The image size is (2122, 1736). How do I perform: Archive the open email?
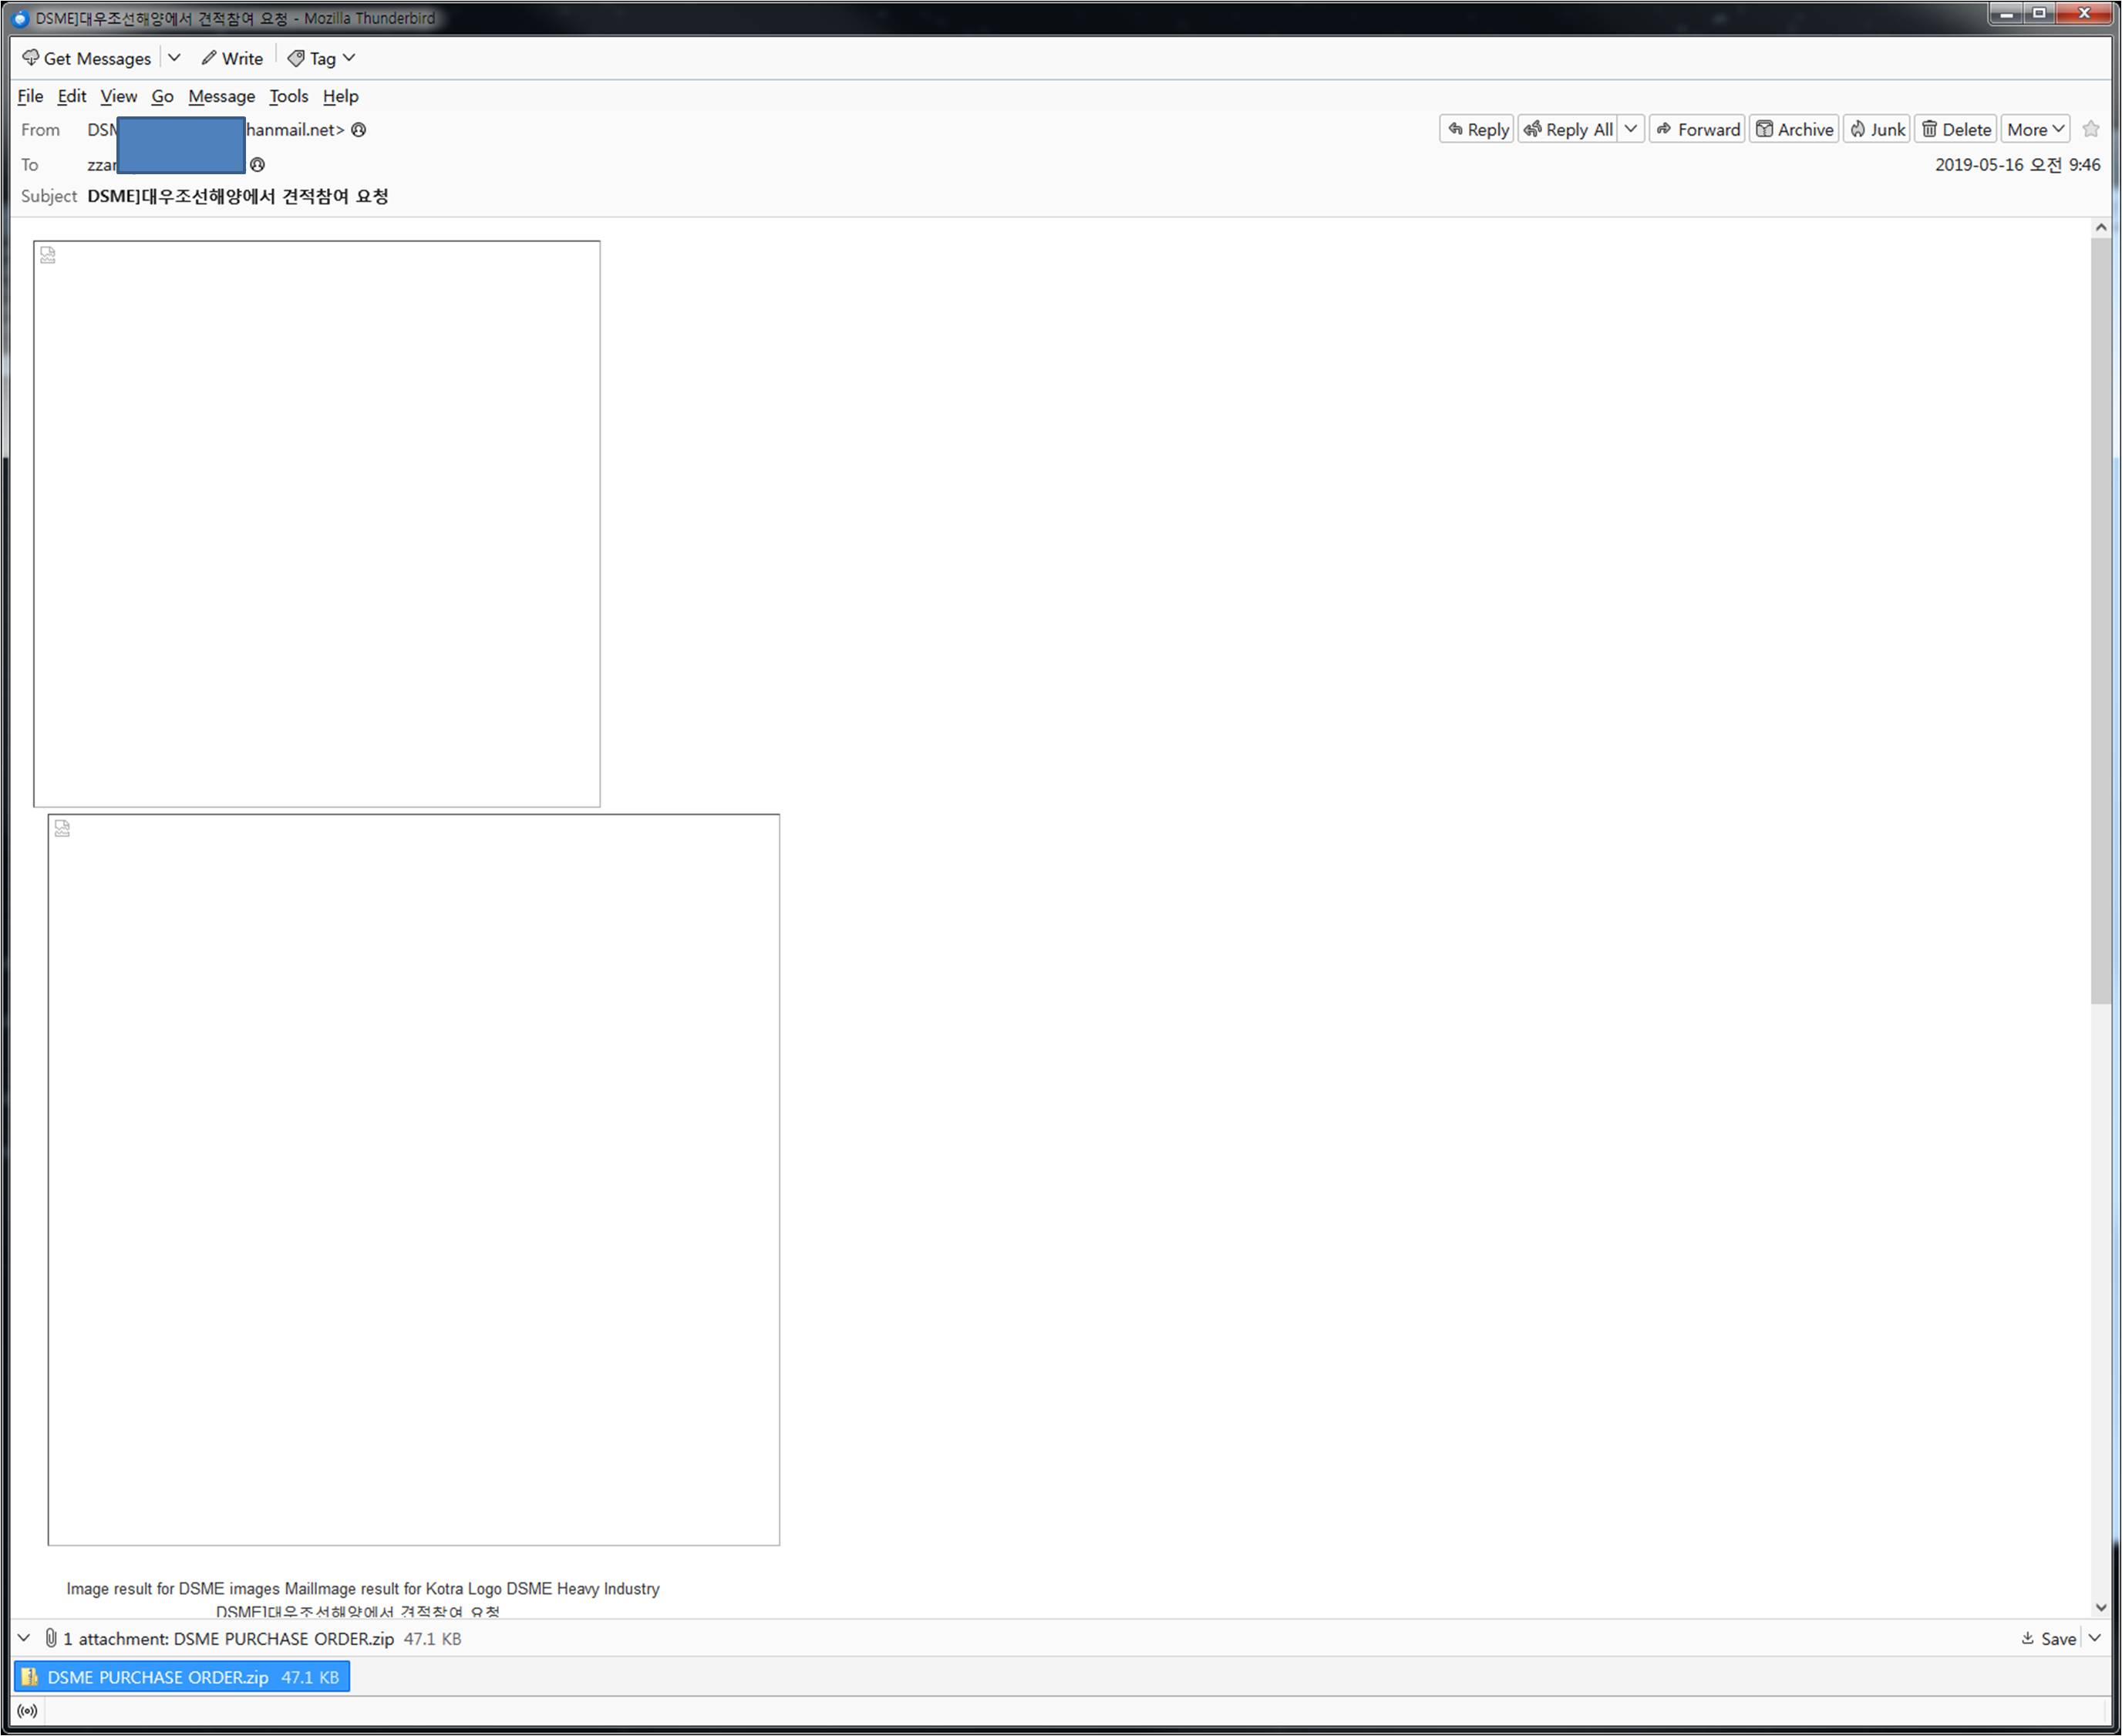click(1794, 129)
